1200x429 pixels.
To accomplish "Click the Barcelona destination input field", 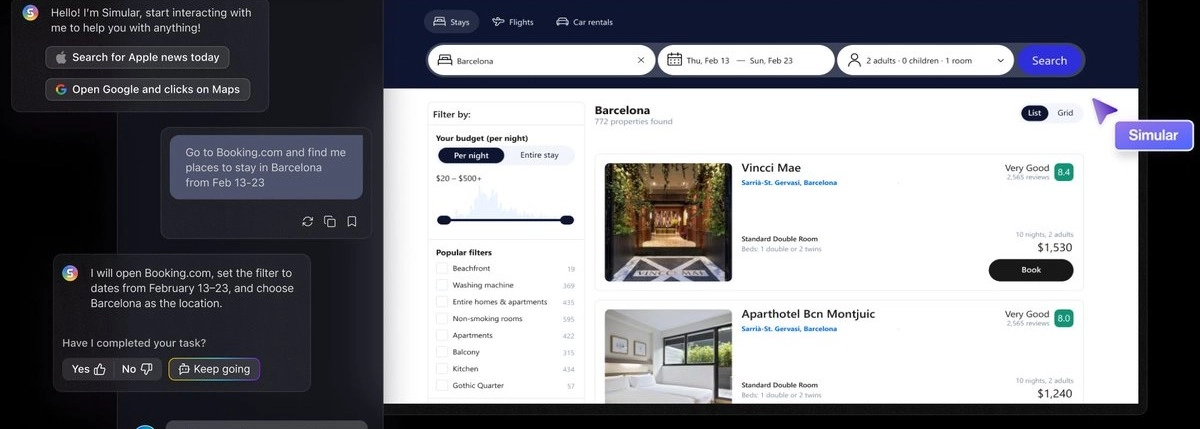I will point(540,60).
